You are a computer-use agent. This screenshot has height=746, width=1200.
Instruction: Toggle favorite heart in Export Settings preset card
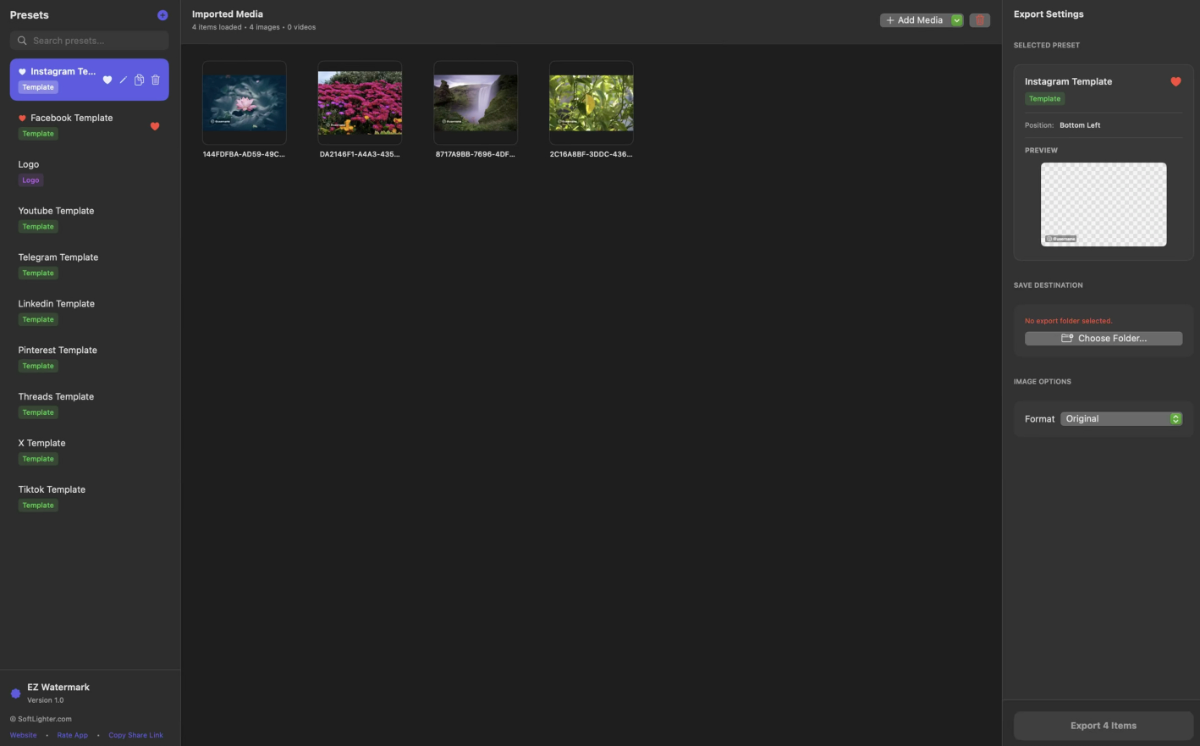(x=1176, y=82)
